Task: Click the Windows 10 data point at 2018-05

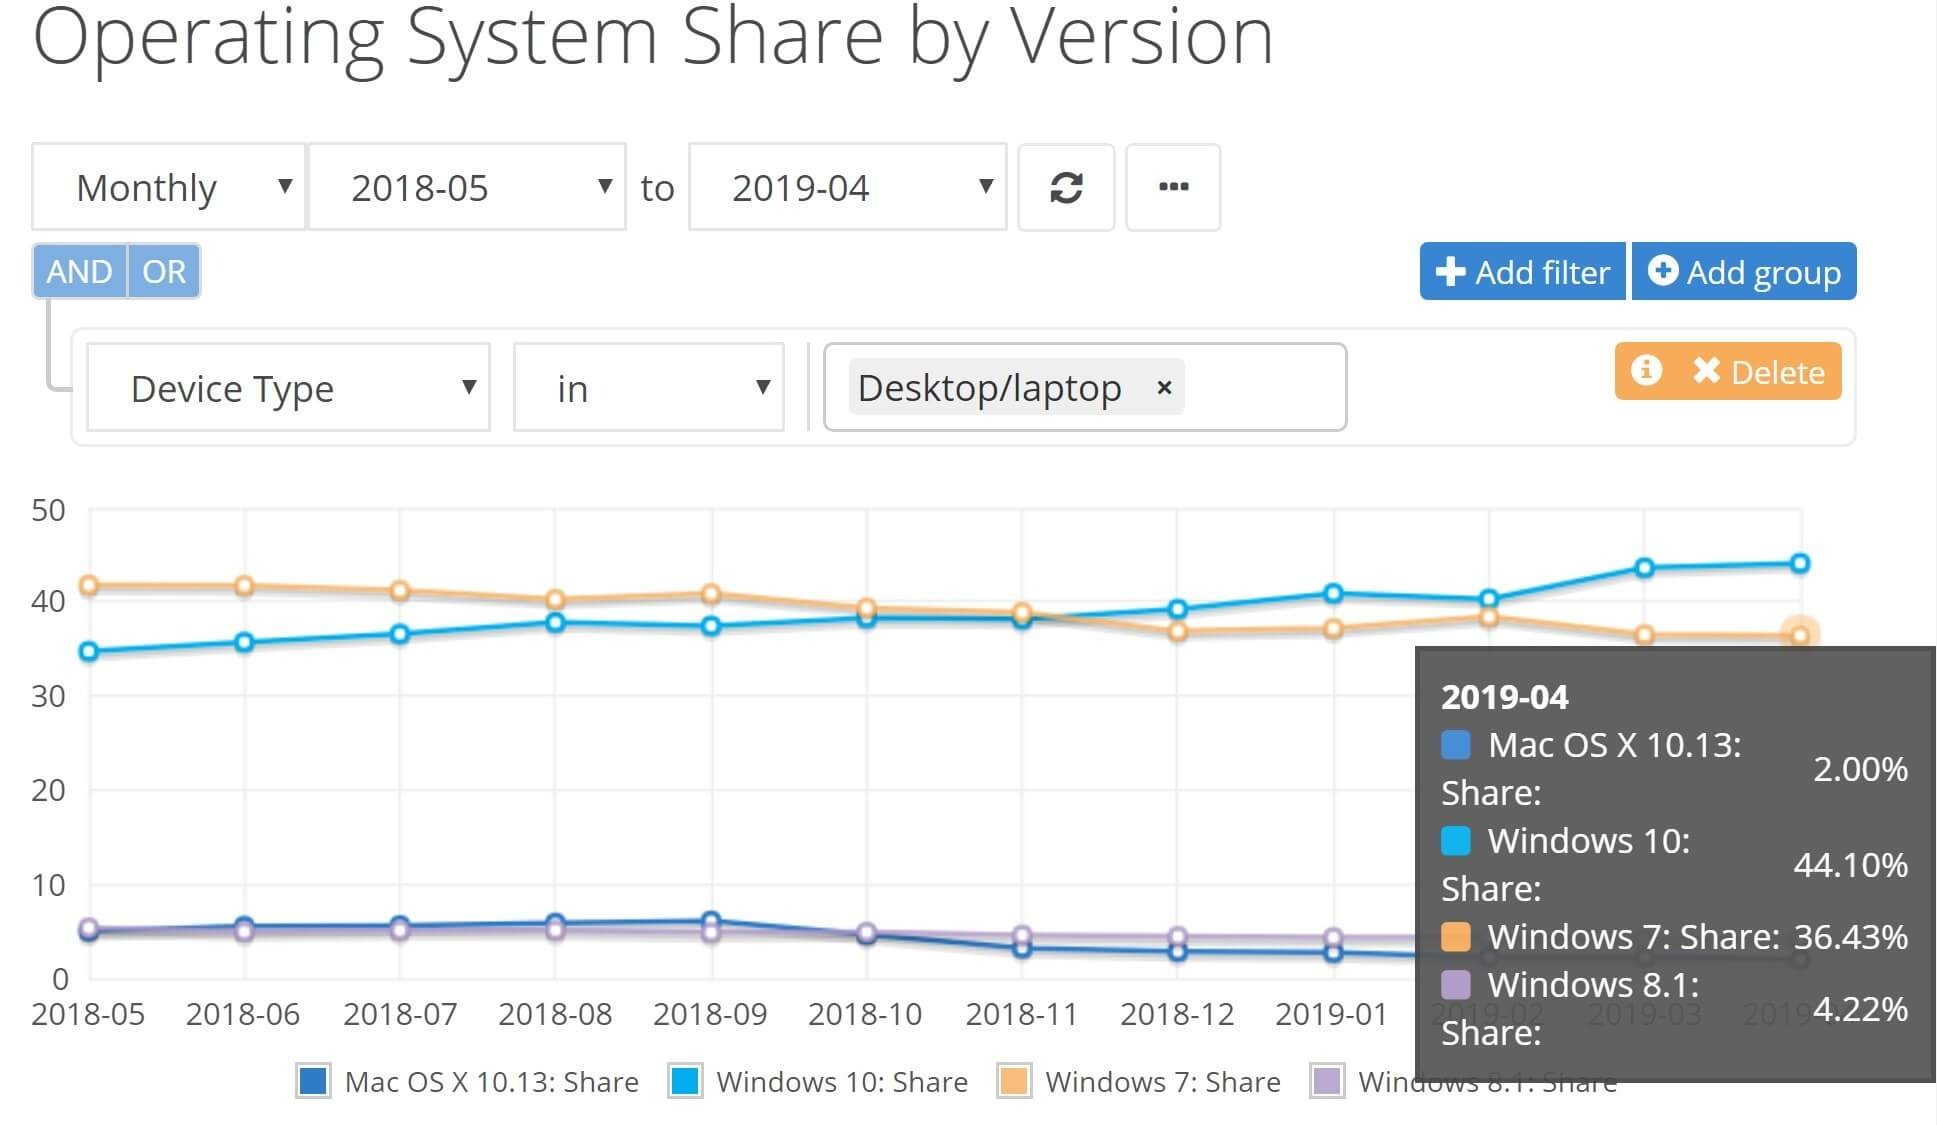Action: click(x=88, y=652)
